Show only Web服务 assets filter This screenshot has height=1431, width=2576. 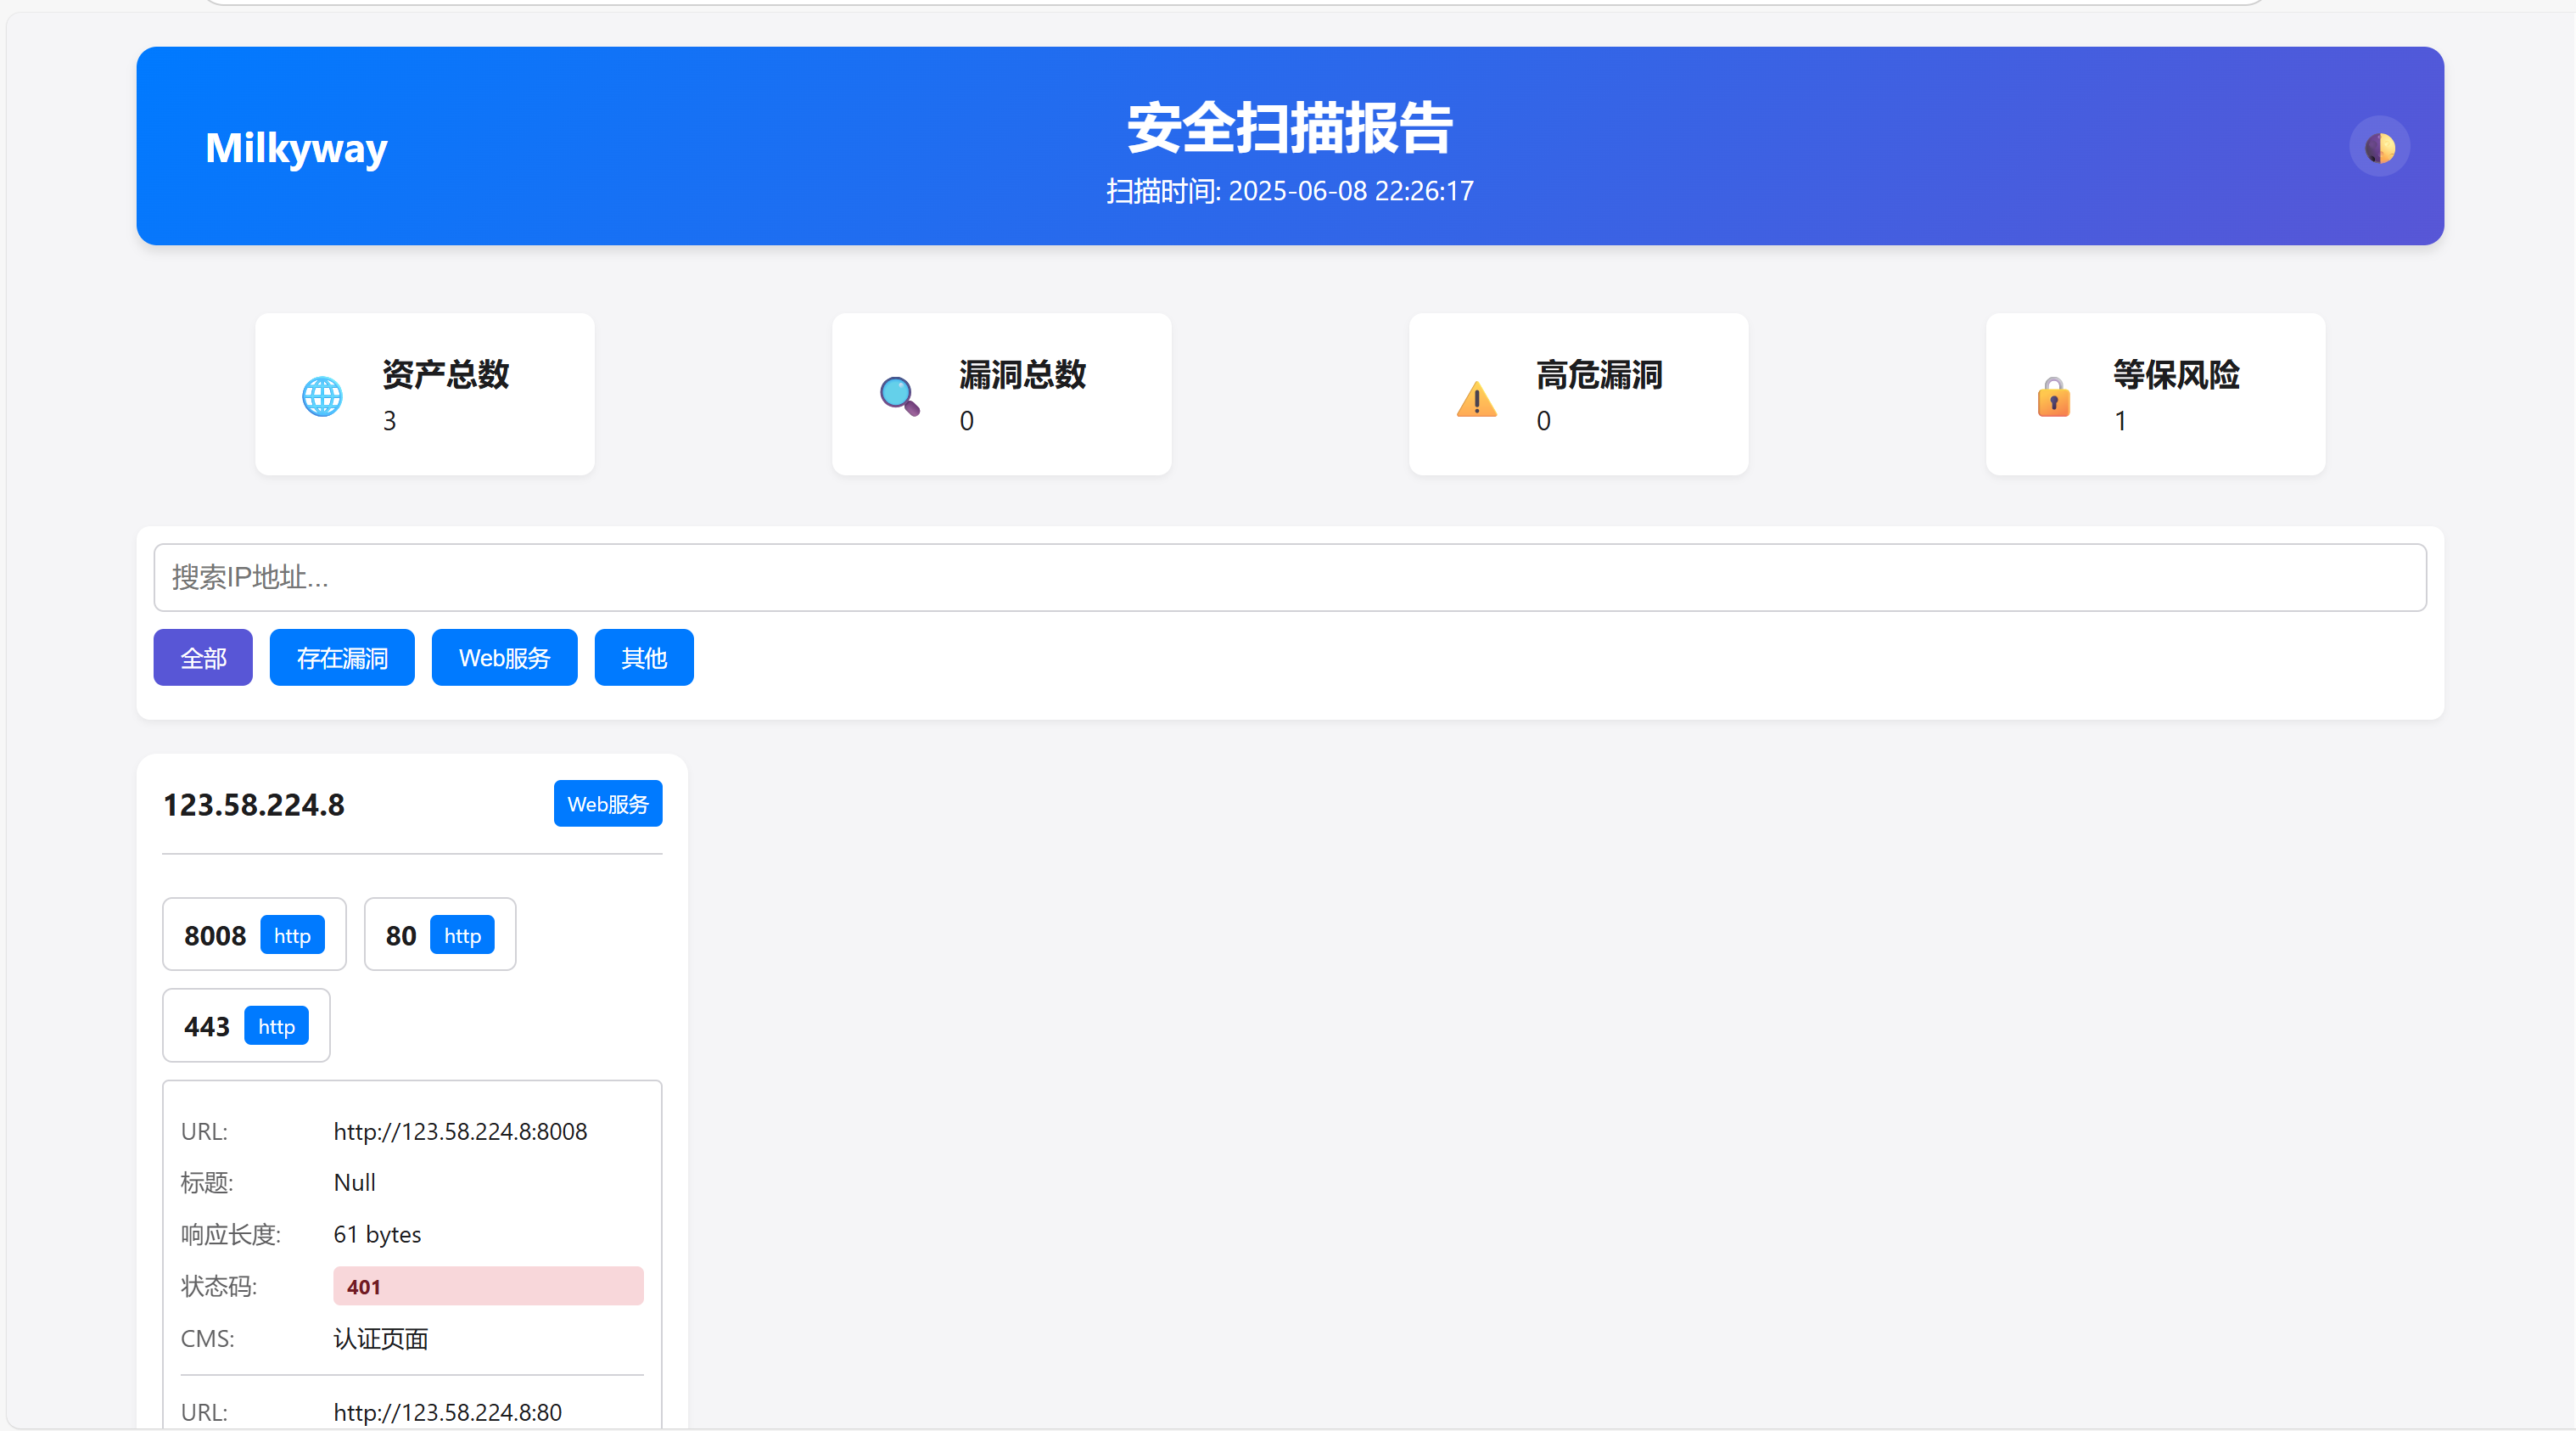(504, 657)
